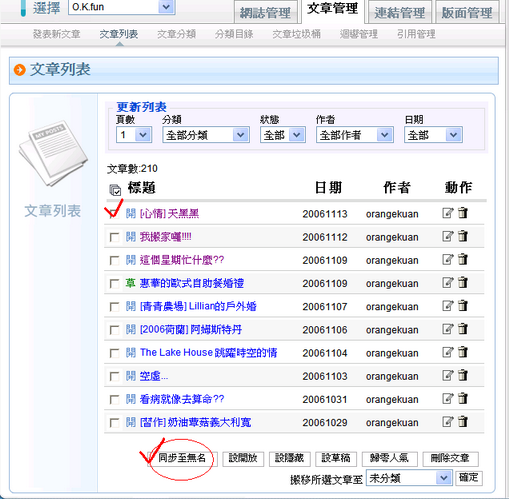Viewport: 509px width, 499px height.
Task: Click the select-all icon beside 標題
Action: tap(115, 190)
